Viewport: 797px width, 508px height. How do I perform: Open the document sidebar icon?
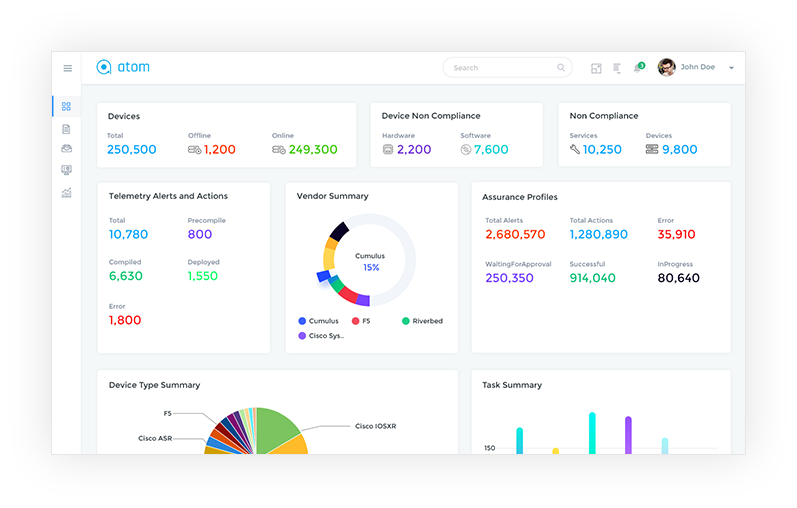[66, 129]
